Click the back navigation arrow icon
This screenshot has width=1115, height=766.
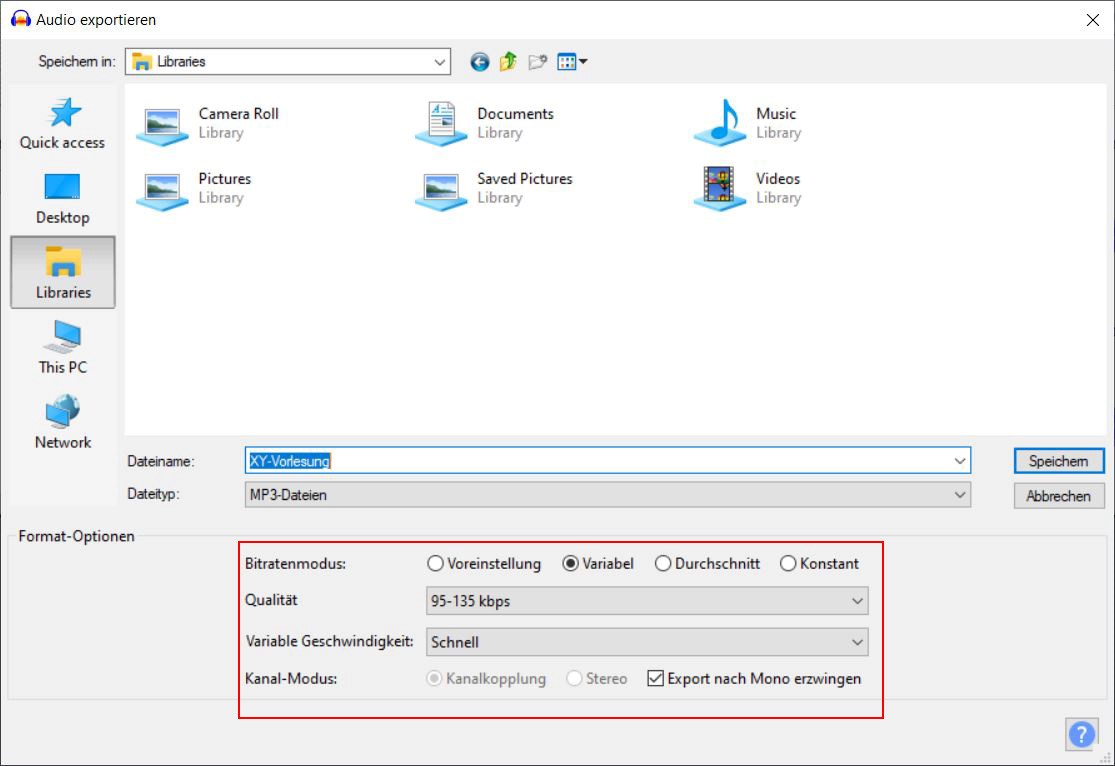pyautogui.click(x=480, y=62)
